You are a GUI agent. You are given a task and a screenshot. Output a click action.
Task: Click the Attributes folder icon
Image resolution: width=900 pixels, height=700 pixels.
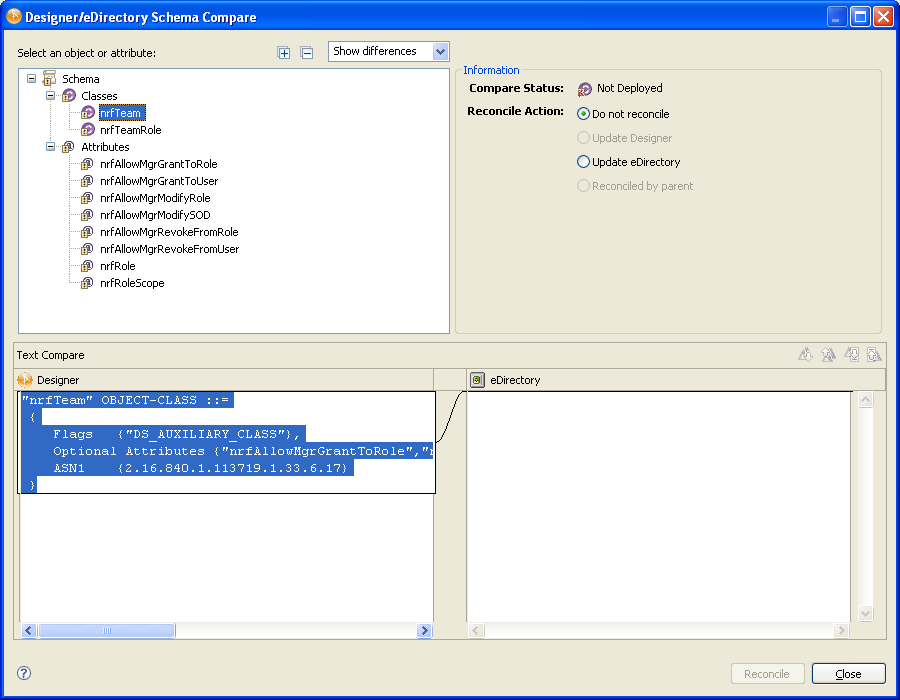(x=68, y=147)
